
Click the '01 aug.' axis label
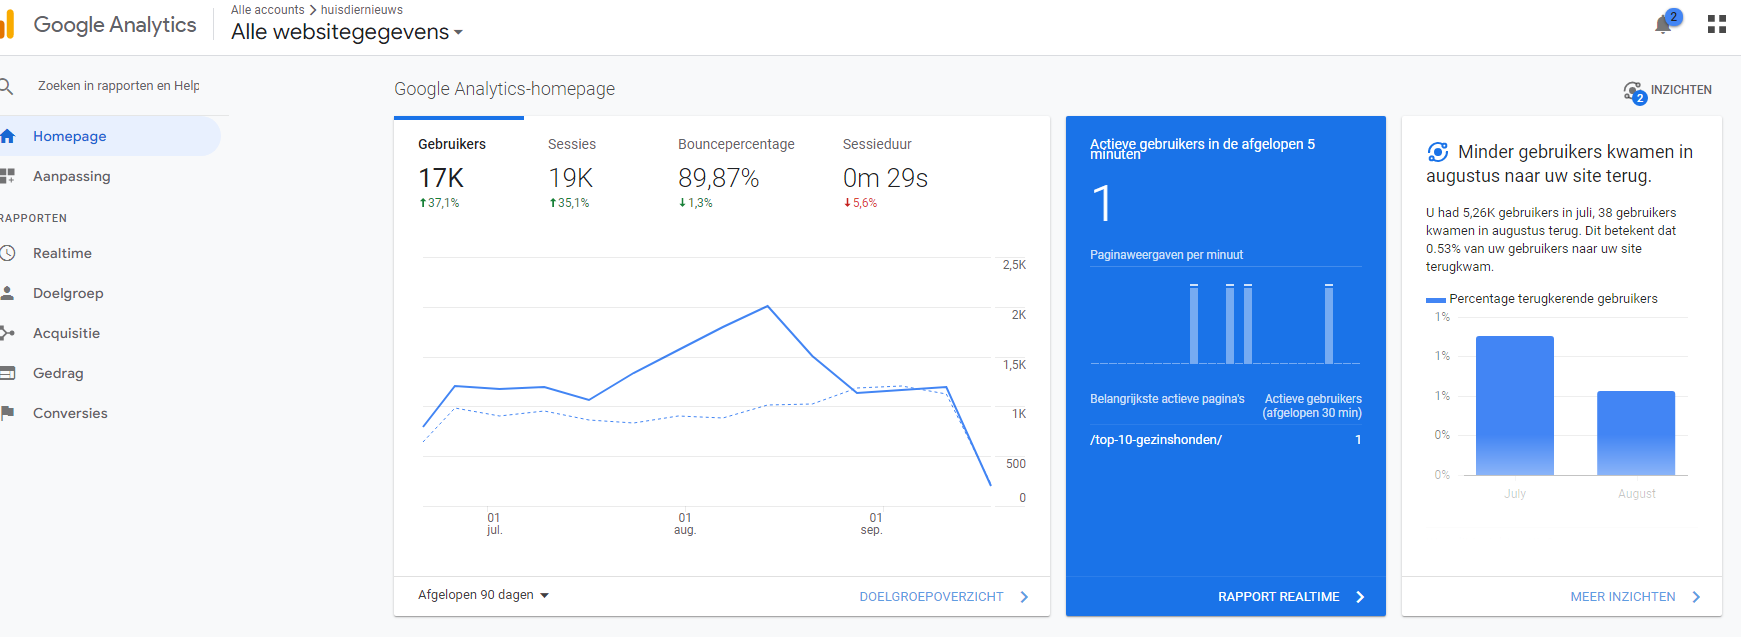coord(685,524)
